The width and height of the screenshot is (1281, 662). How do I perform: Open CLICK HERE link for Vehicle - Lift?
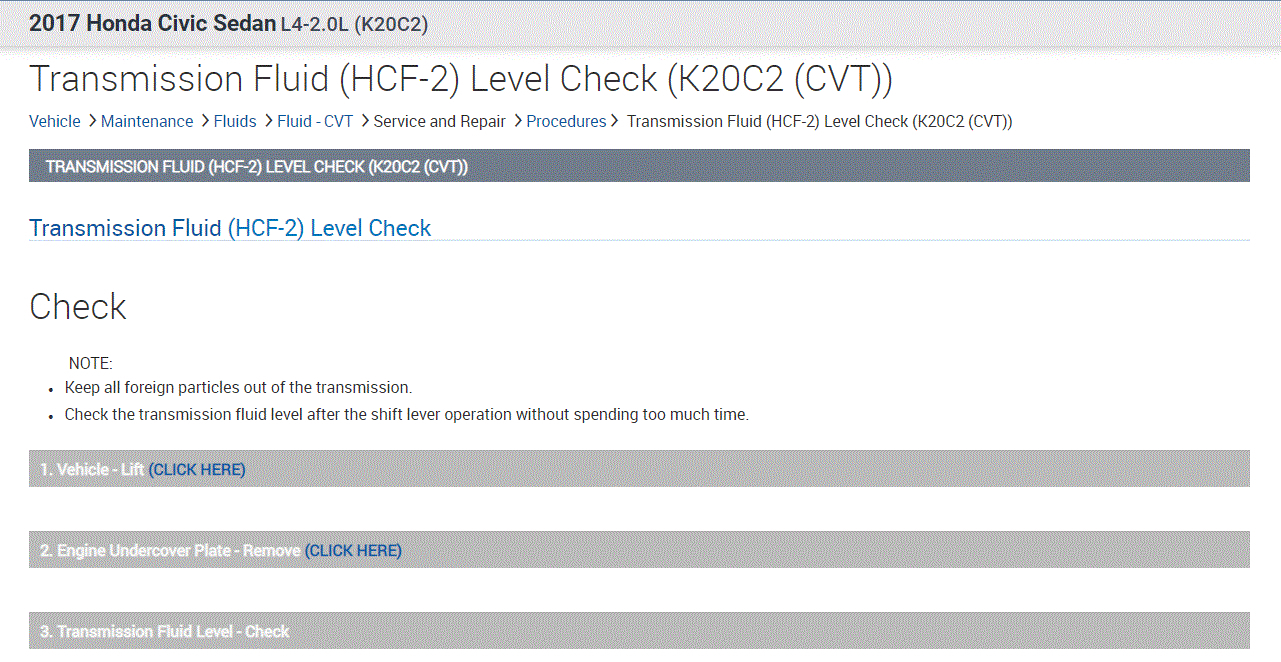(x=197, y=469)
